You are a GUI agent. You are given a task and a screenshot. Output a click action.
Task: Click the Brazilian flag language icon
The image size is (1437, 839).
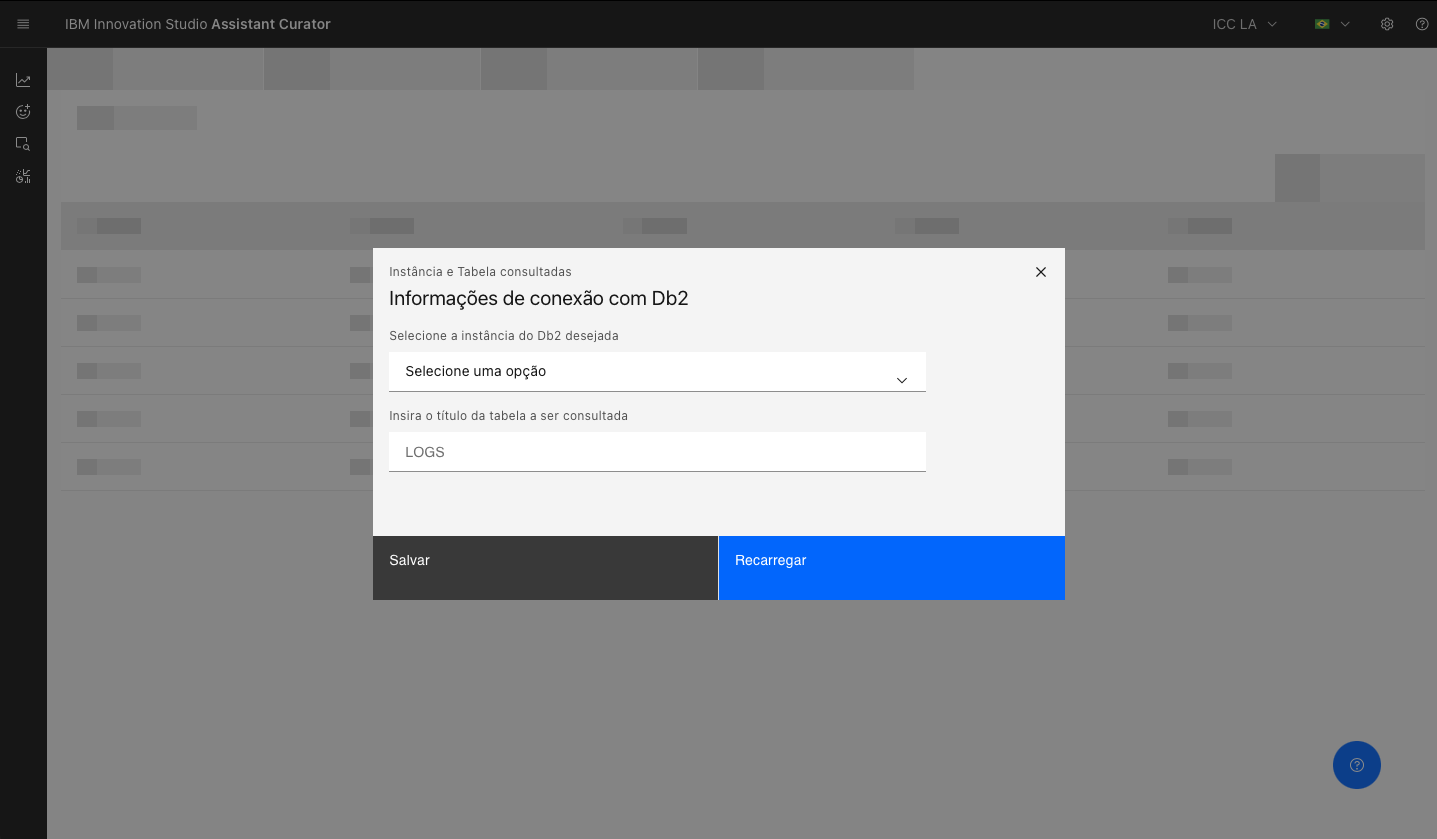point(1321,23)
